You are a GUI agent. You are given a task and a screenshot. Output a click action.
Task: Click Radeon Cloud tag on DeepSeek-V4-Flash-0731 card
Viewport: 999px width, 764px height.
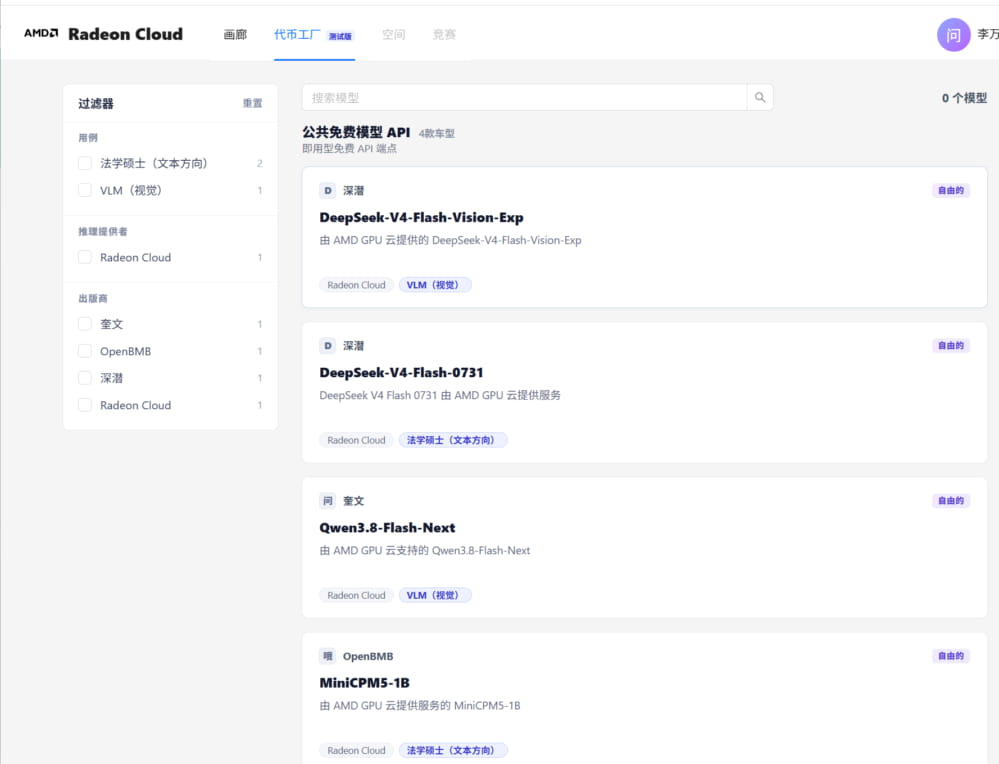pyautogui.click(x=356, y=440)
